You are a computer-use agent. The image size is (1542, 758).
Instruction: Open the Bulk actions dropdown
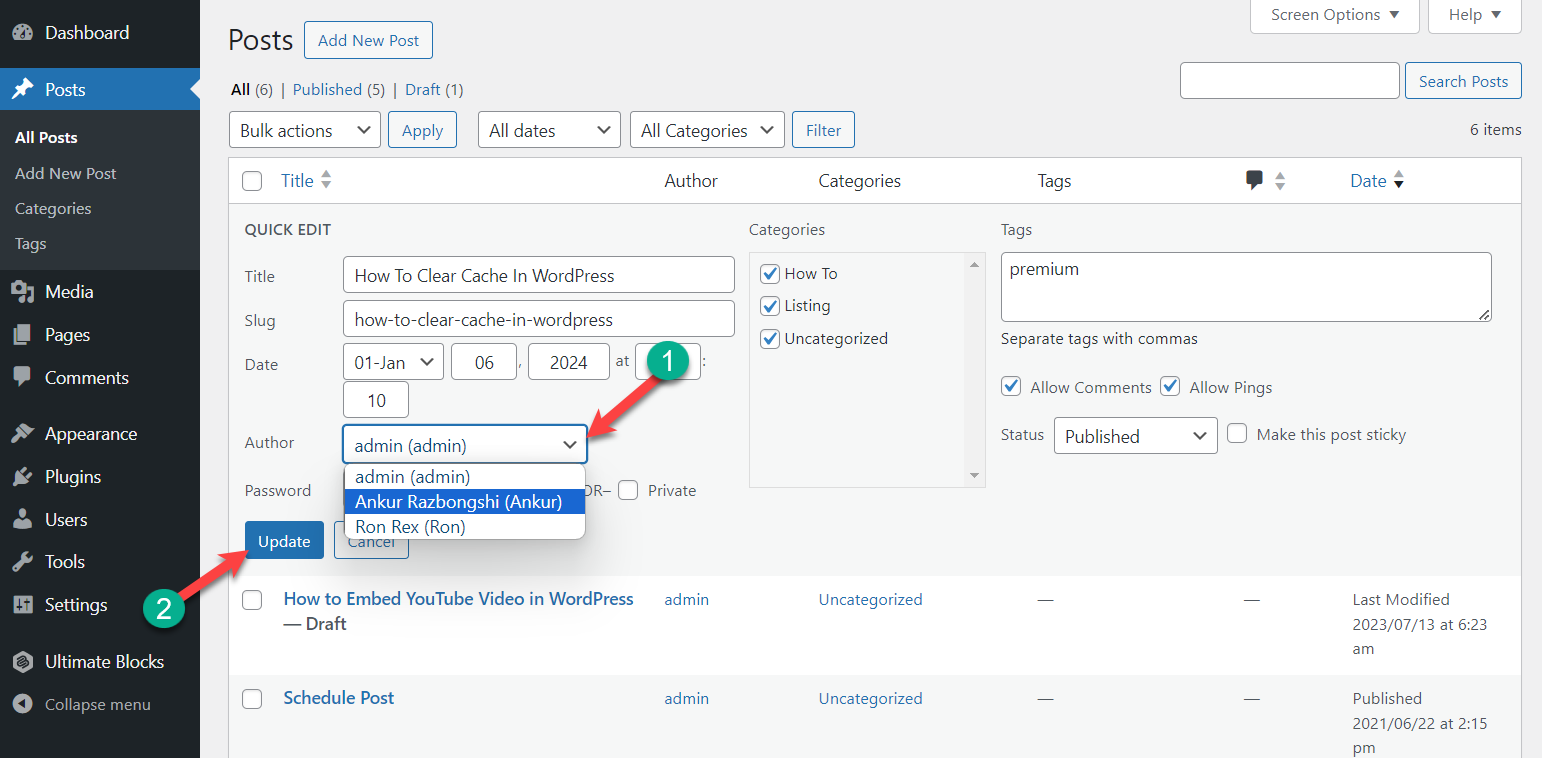[x=305, y=130]
